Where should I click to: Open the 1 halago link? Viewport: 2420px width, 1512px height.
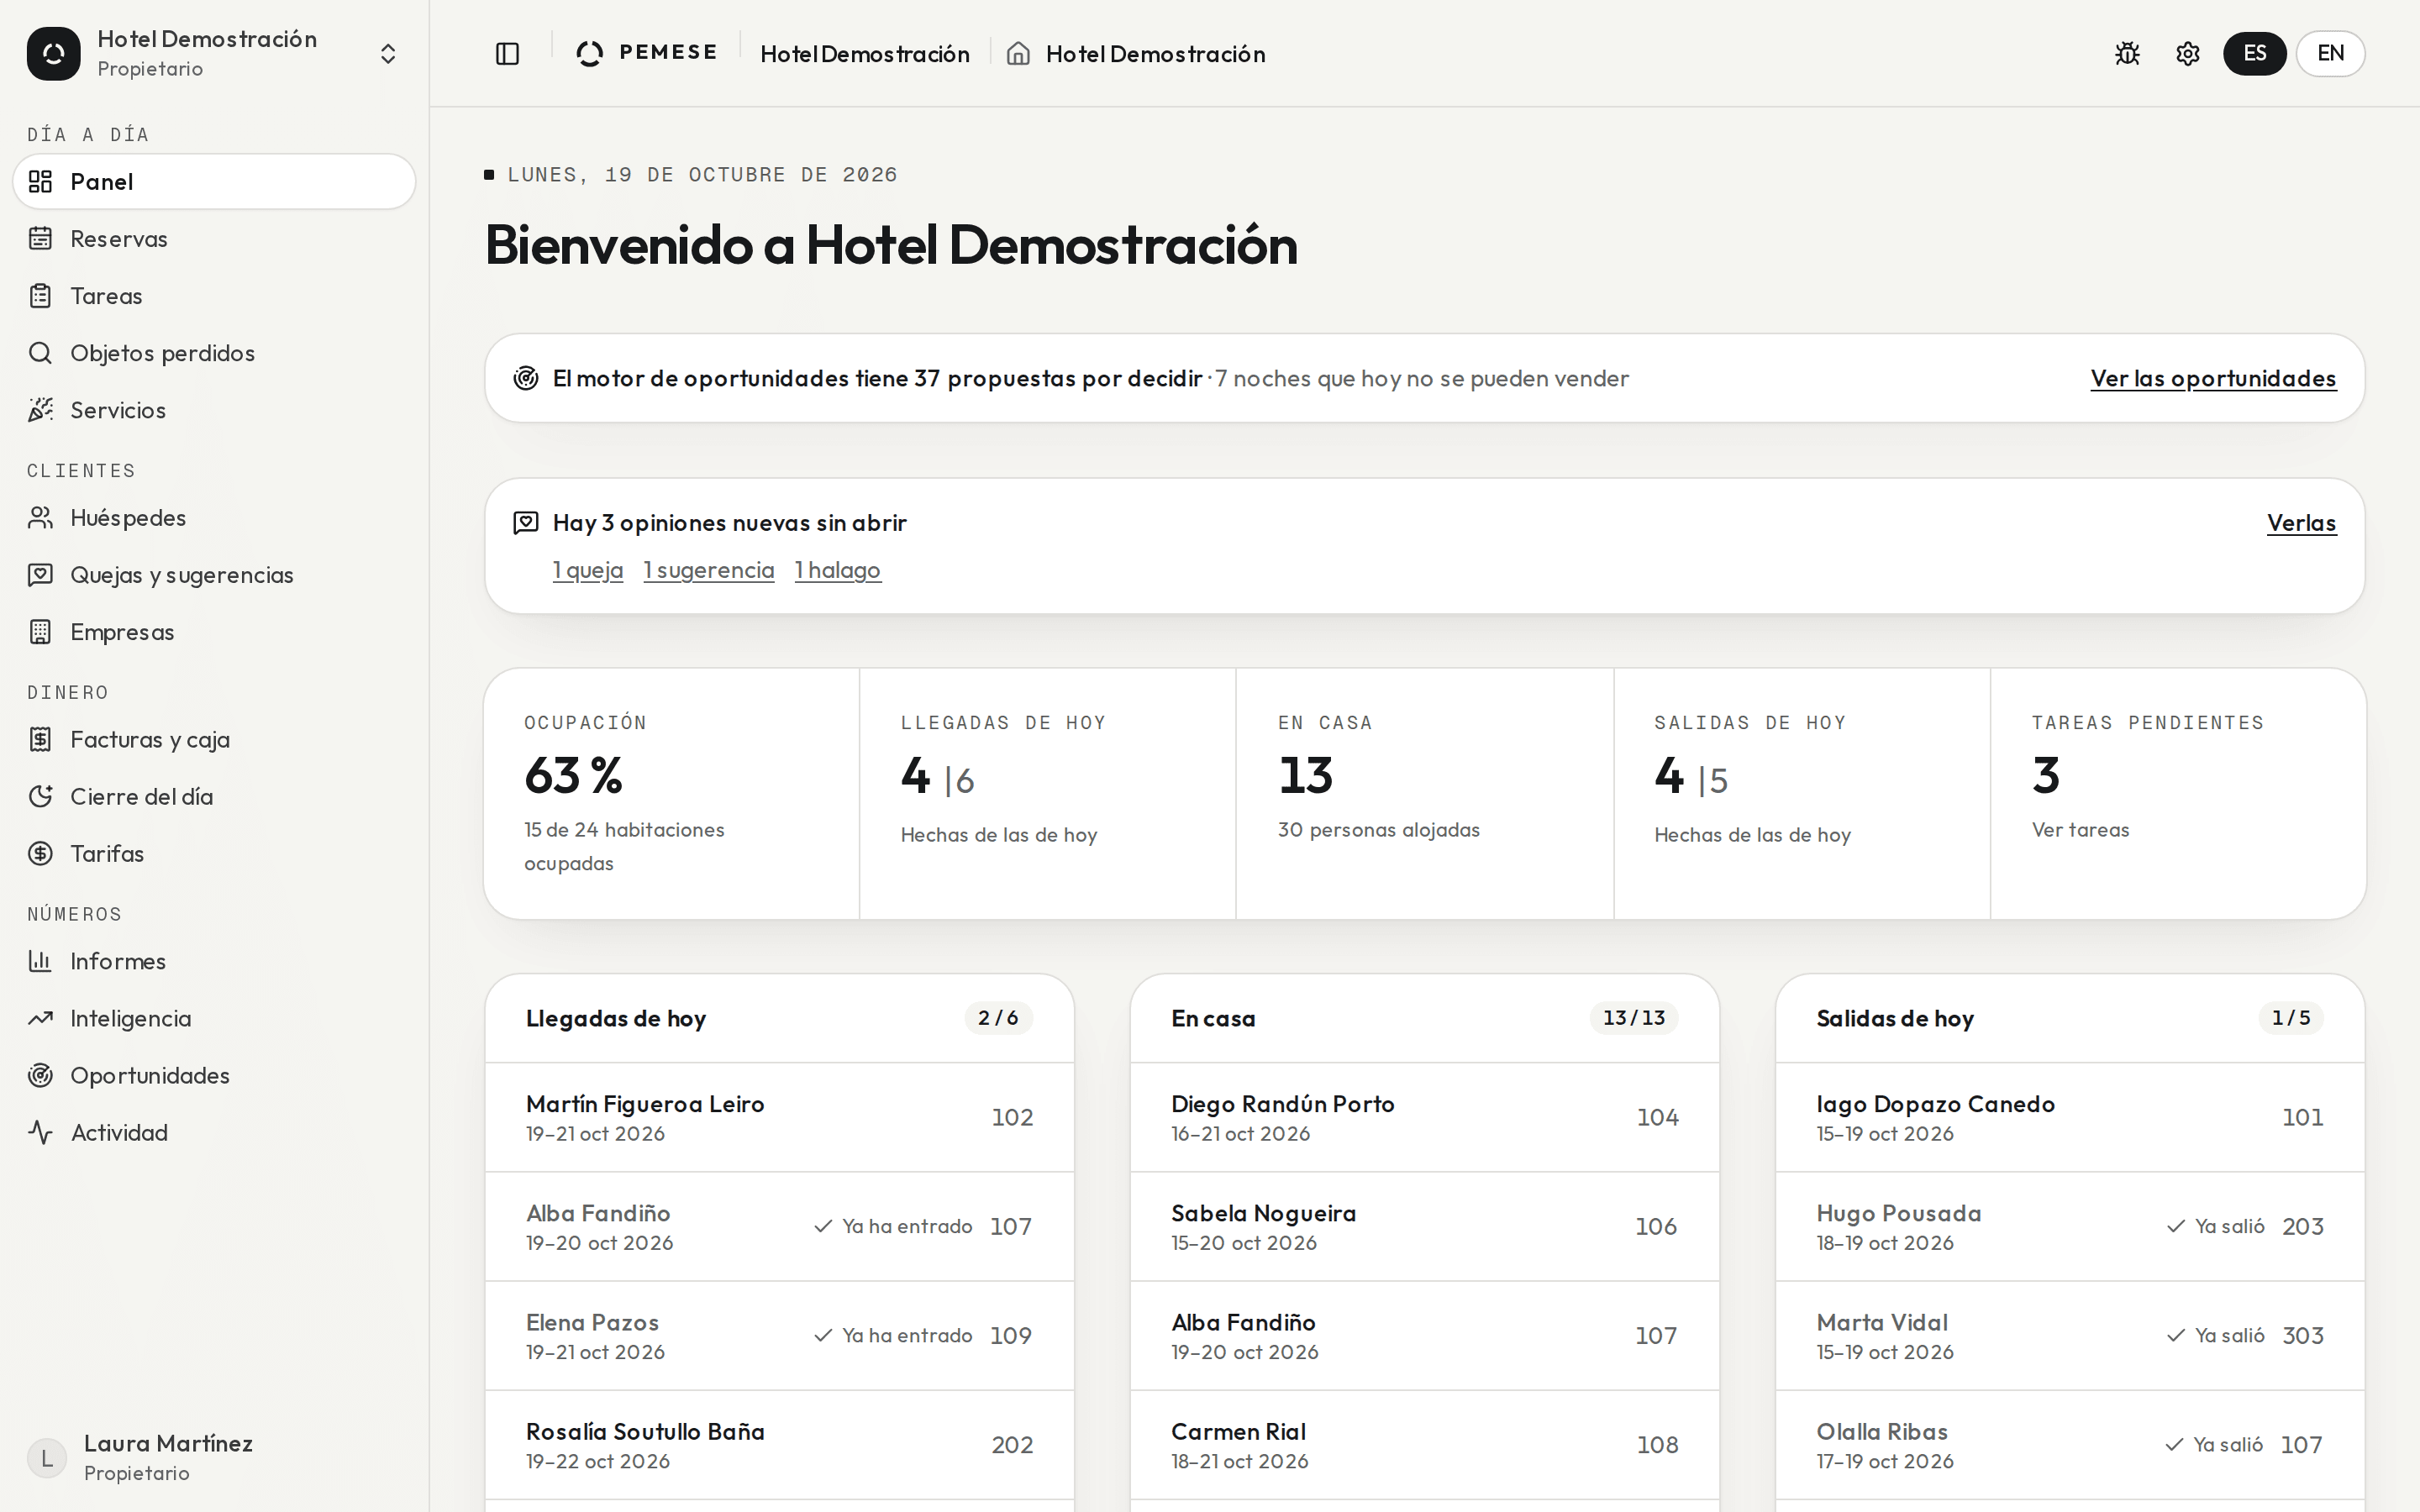pos(838,570)
